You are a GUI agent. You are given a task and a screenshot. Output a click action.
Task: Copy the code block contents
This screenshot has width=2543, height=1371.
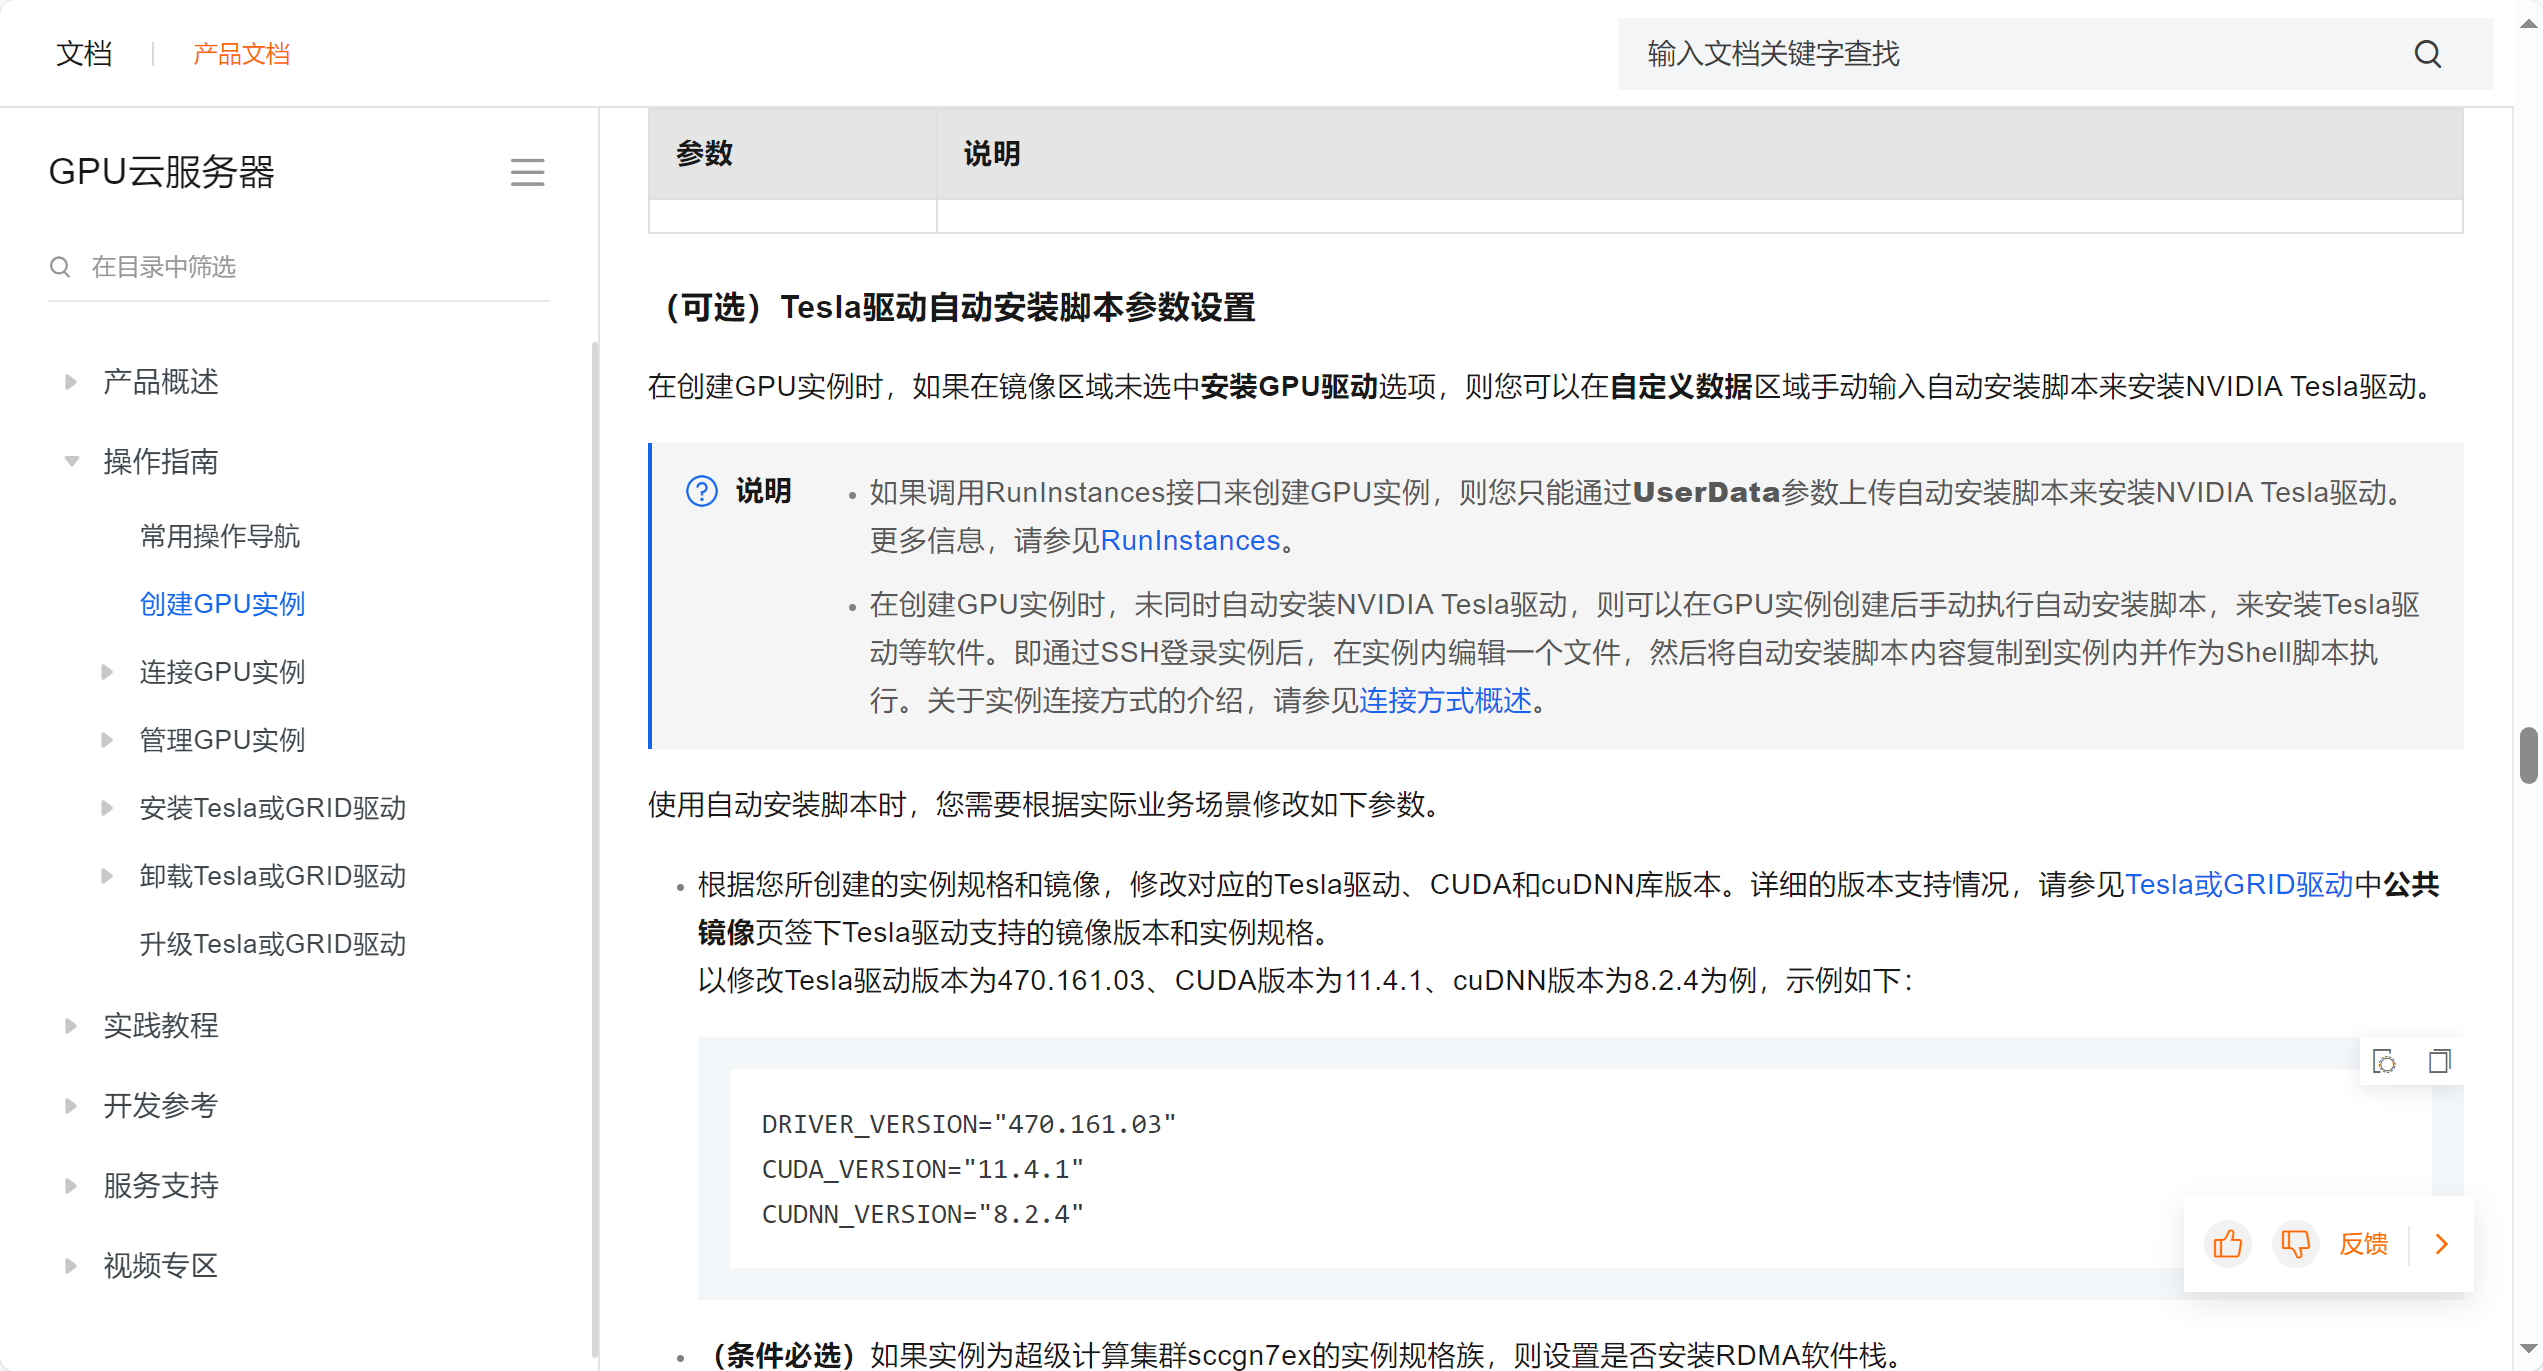click(x=2439, y=1061)
